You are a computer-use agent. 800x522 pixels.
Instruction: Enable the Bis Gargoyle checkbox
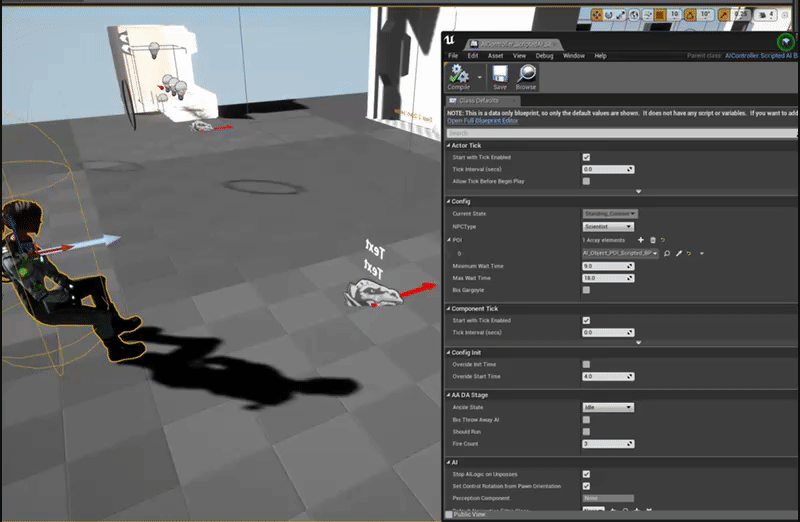[586, 290]
